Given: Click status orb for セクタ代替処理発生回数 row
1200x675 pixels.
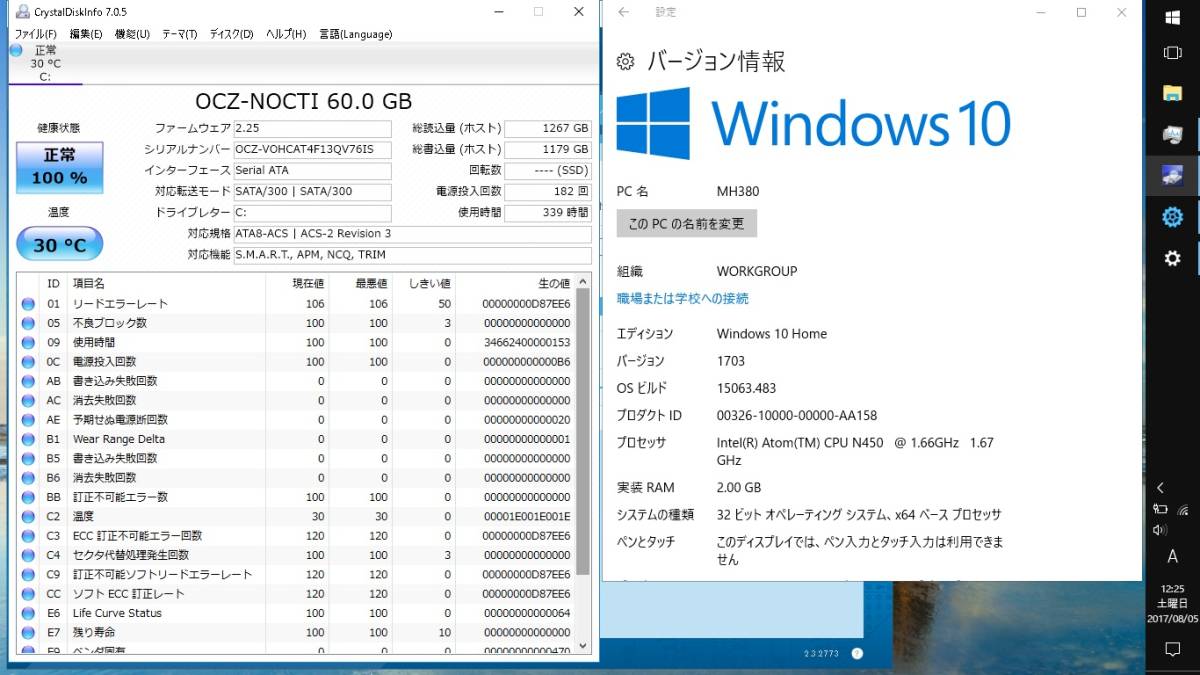Looking at the screenshot, I should coord(28,555).
